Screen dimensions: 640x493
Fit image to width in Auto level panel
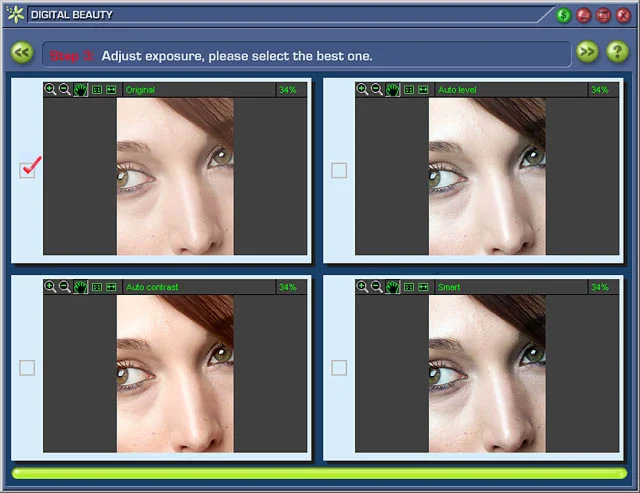point(423,90)
